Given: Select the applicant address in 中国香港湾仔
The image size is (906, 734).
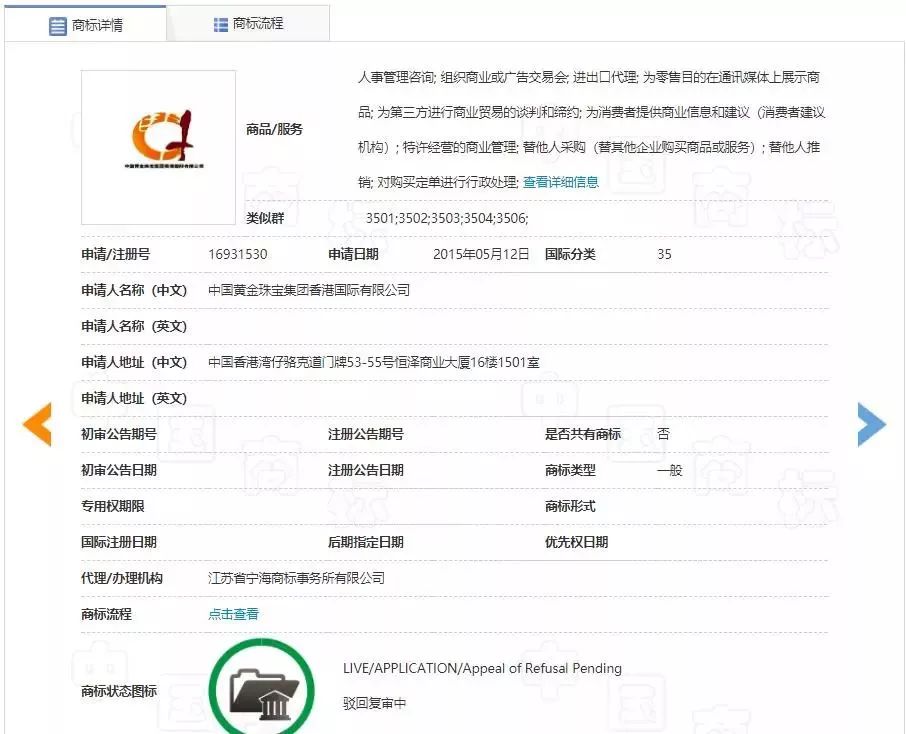Looking at the screenshot, I should 374,362.
